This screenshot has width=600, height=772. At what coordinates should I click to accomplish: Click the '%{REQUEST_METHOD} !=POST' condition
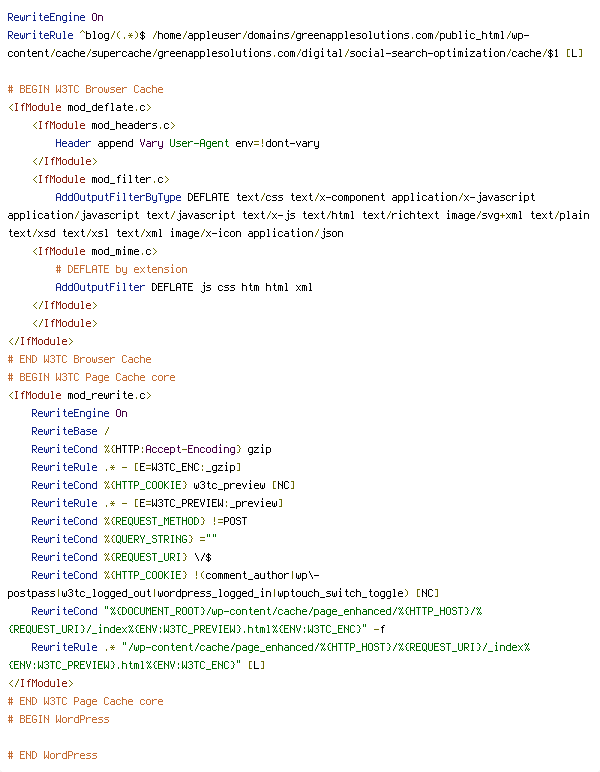pyautogui.click(x=175, y=521)
